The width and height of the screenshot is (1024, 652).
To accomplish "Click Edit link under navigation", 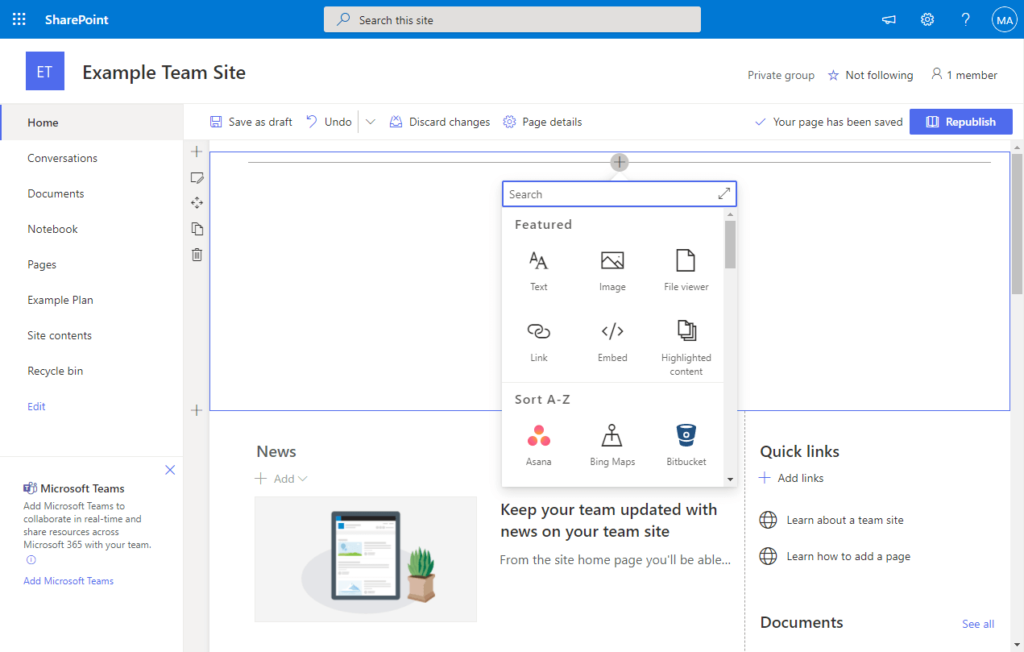I will pos(36,406).
